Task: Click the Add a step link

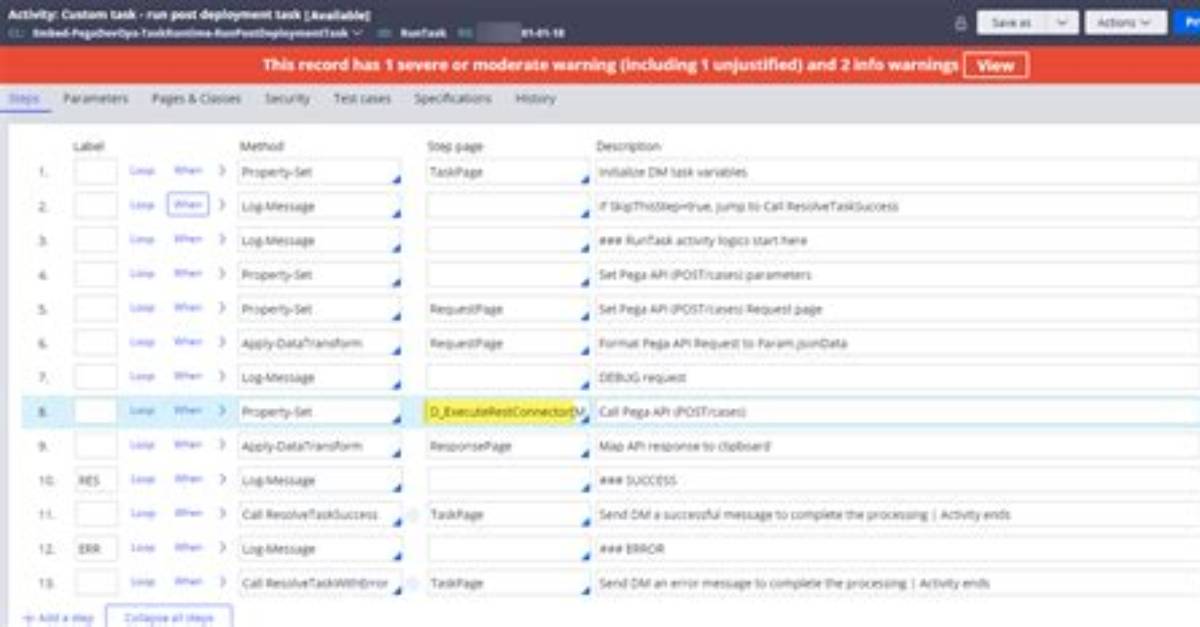Action: pos(66,618)
